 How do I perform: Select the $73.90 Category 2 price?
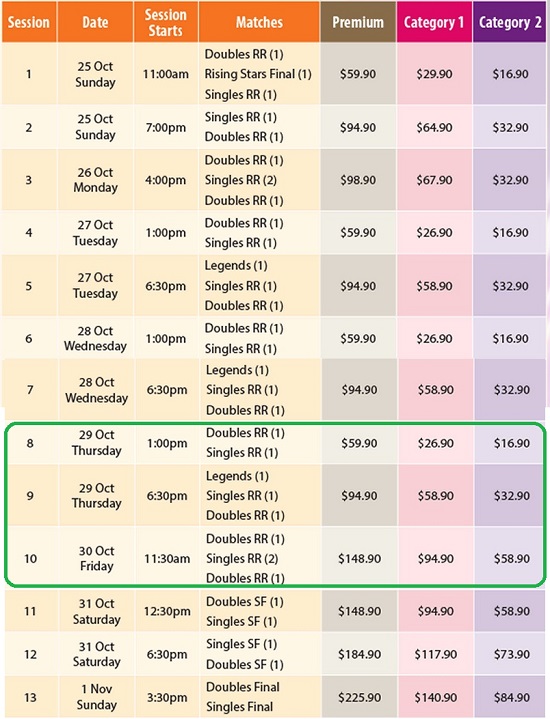[512, 654]
